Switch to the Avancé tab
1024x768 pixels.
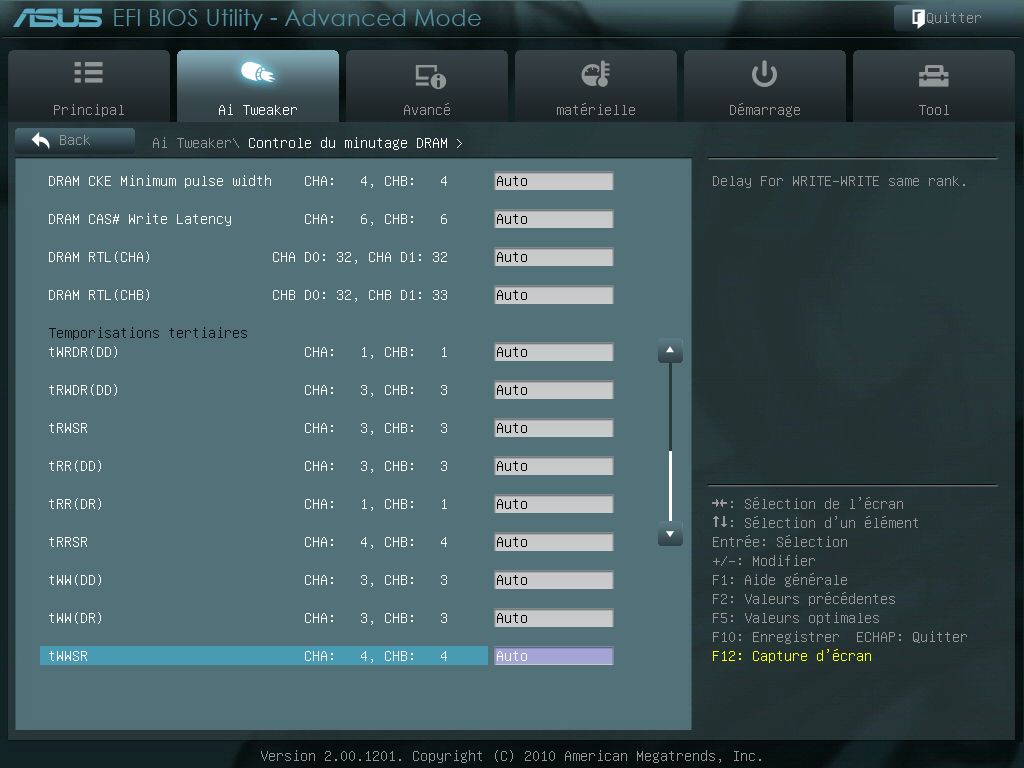[427, 86]
